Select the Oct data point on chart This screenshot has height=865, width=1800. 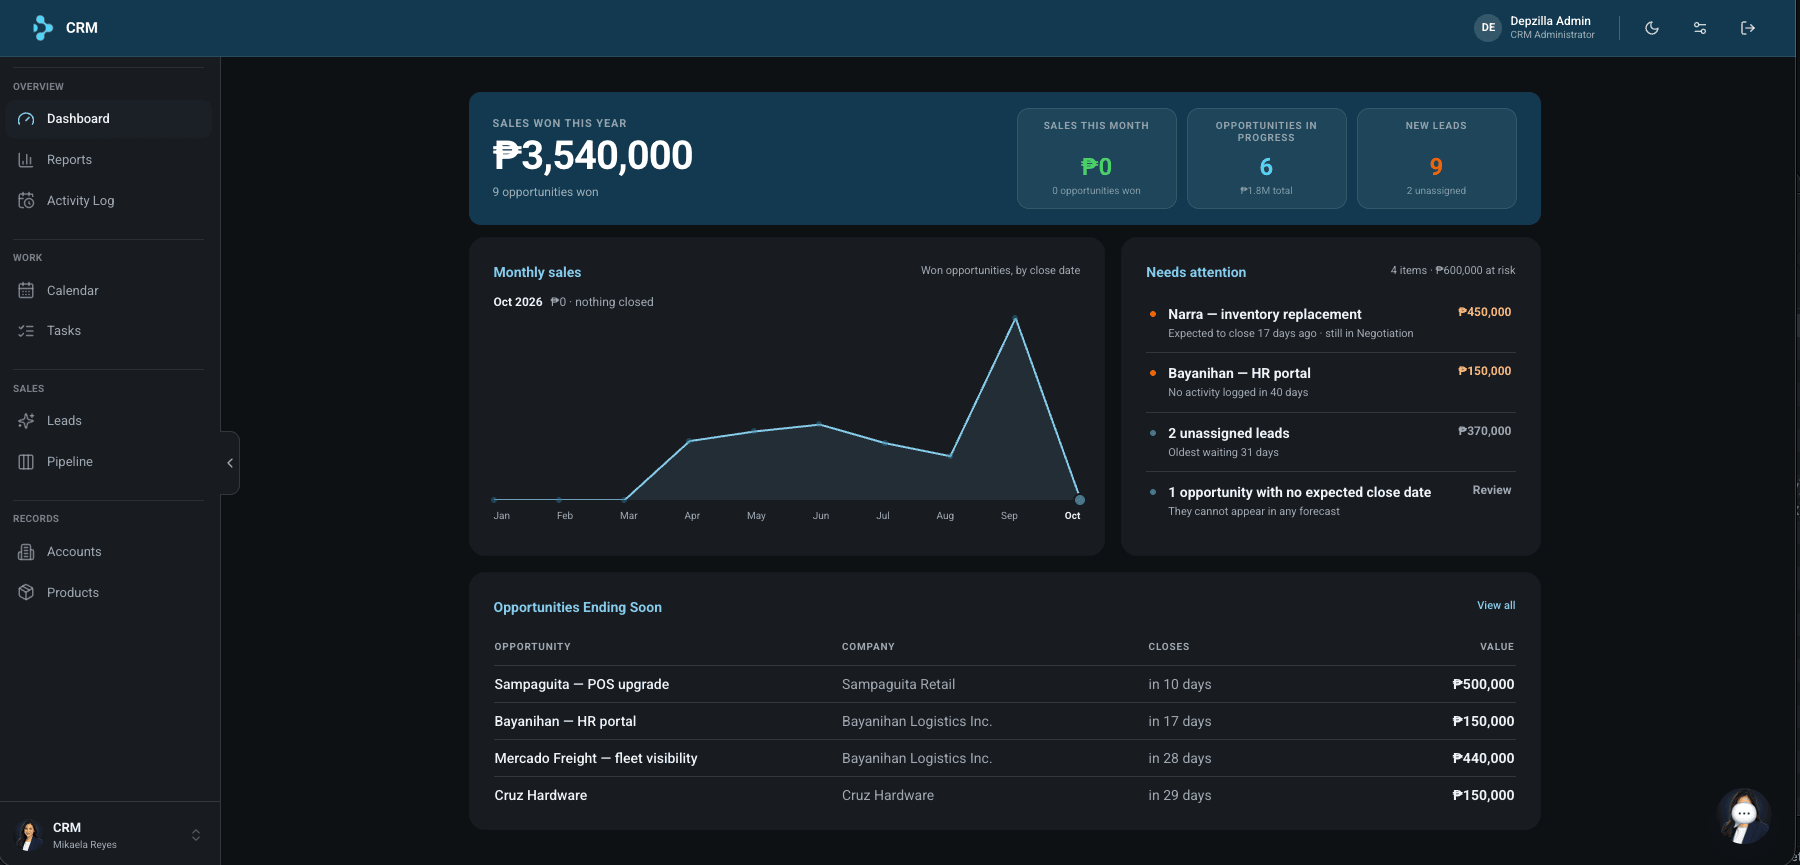click(1079, 500)
